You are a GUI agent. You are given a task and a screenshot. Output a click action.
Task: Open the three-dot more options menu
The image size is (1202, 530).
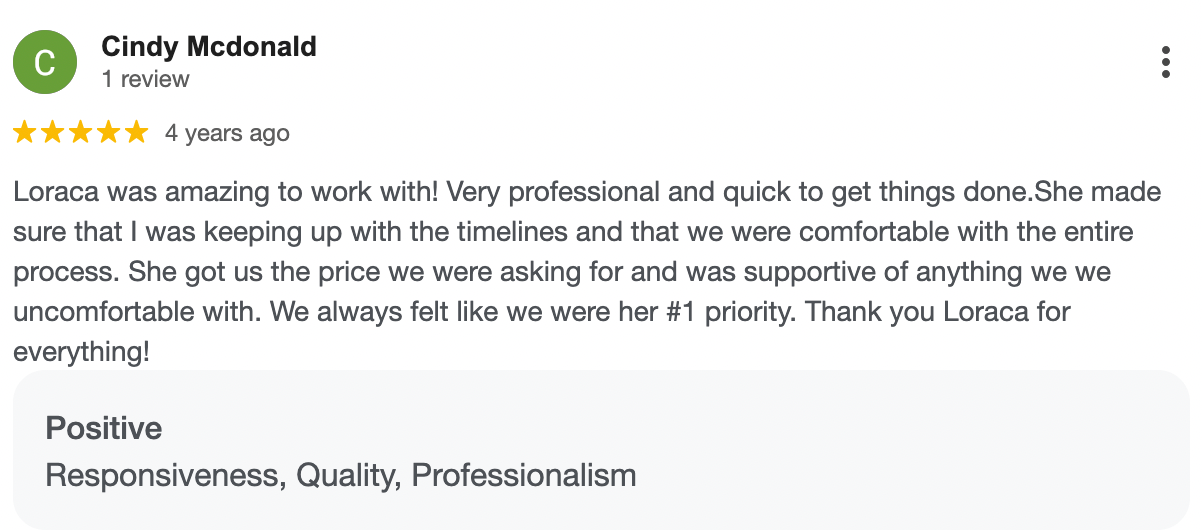click(1165, 62)
